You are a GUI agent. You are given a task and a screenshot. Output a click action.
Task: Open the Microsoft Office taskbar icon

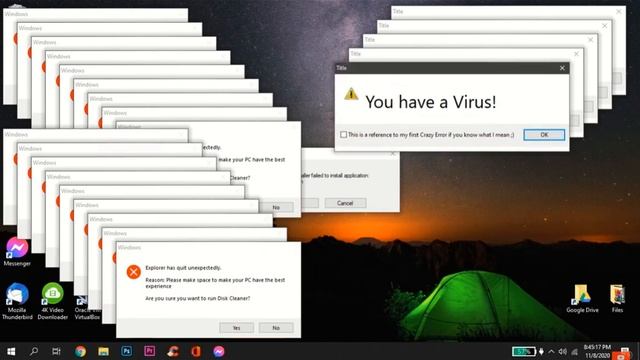196,351
